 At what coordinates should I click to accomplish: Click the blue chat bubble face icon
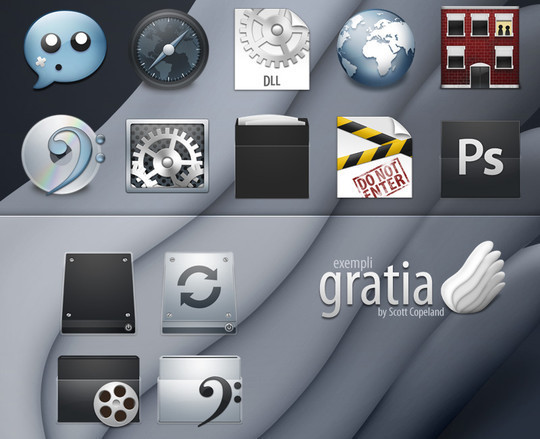tap(64, 50)
